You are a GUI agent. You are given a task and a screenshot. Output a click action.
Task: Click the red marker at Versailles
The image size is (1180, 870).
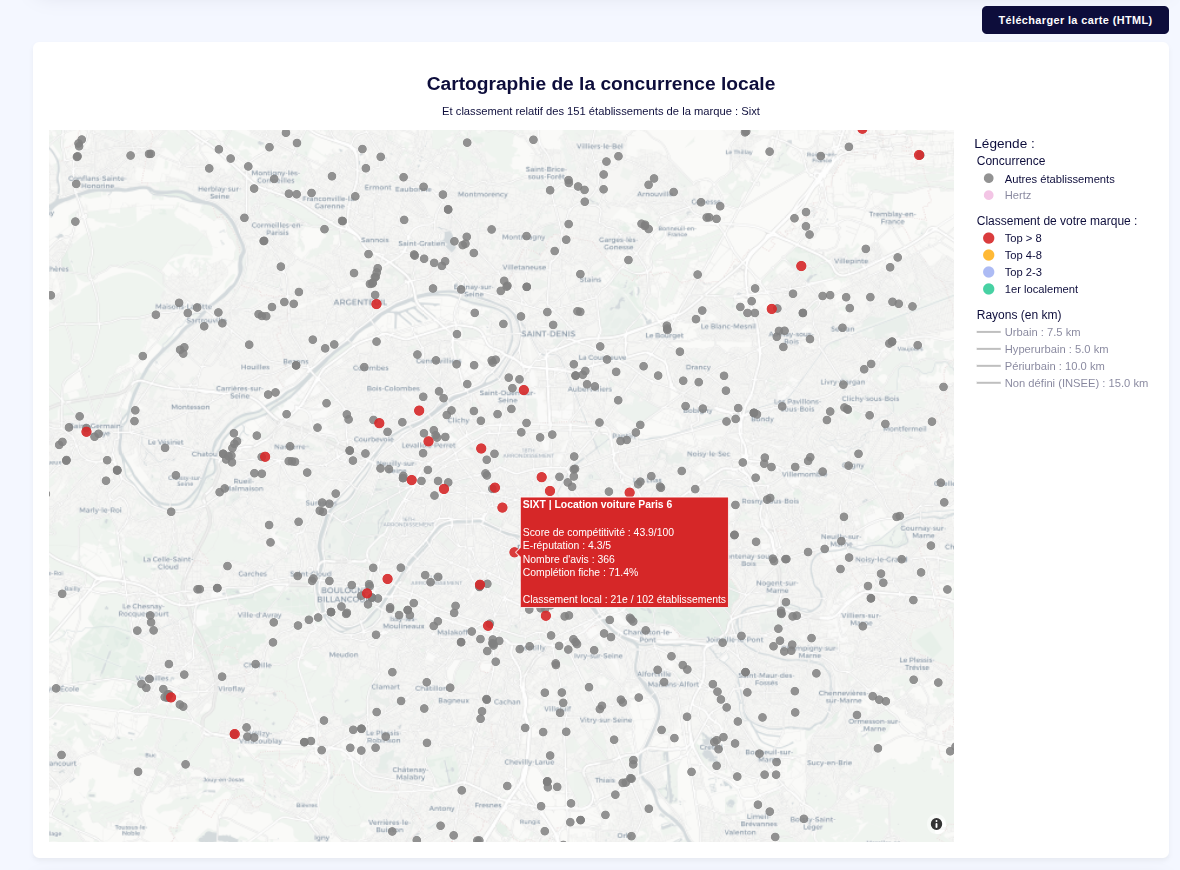[171, 698]
